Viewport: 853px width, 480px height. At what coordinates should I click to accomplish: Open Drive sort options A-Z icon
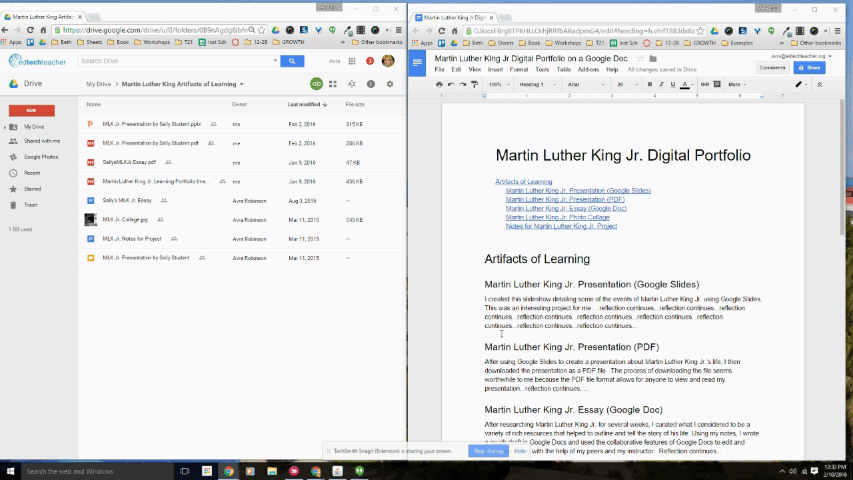point(352,84)
